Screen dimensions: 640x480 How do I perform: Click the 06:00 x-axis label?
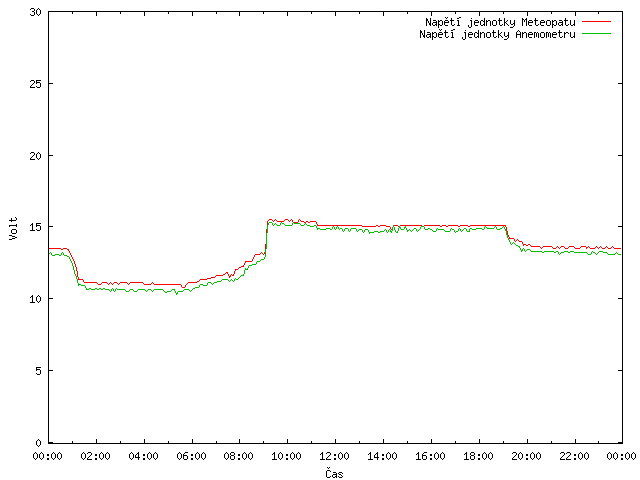(191, 456)
